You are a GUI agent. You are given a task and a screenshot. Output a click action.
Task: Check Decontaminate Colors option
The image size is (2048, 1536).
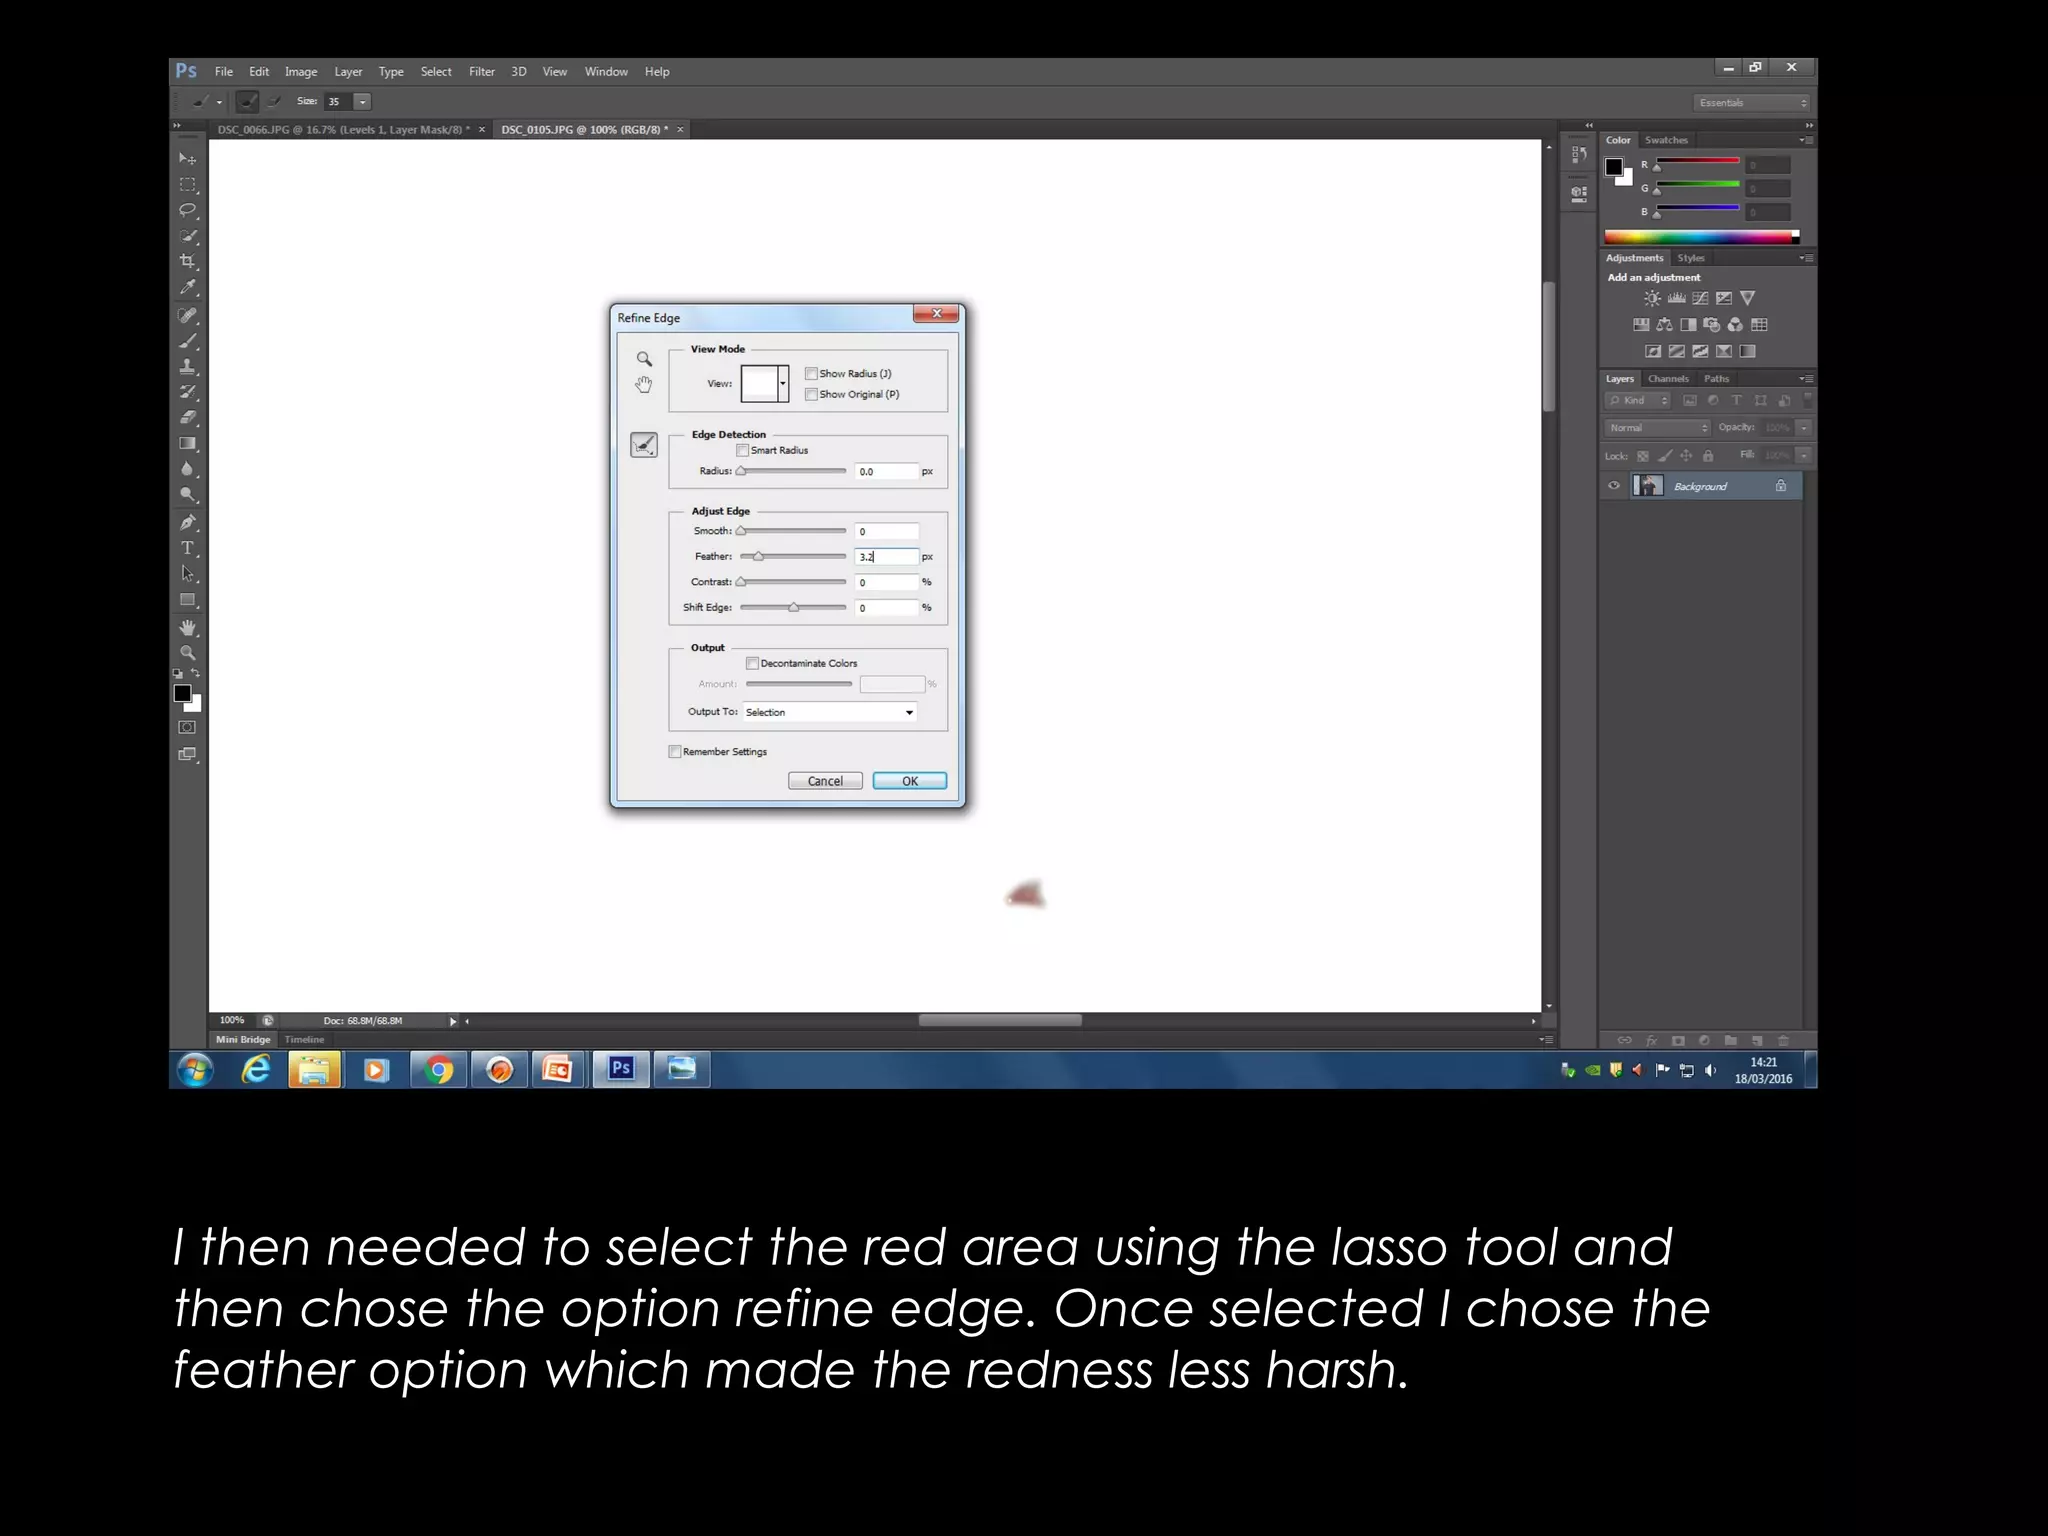tap(752, 663)
